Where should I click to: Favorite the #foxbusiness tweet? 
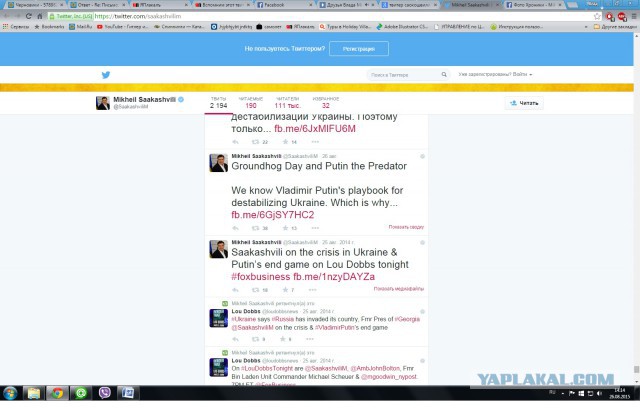click(x=286, y=289)
